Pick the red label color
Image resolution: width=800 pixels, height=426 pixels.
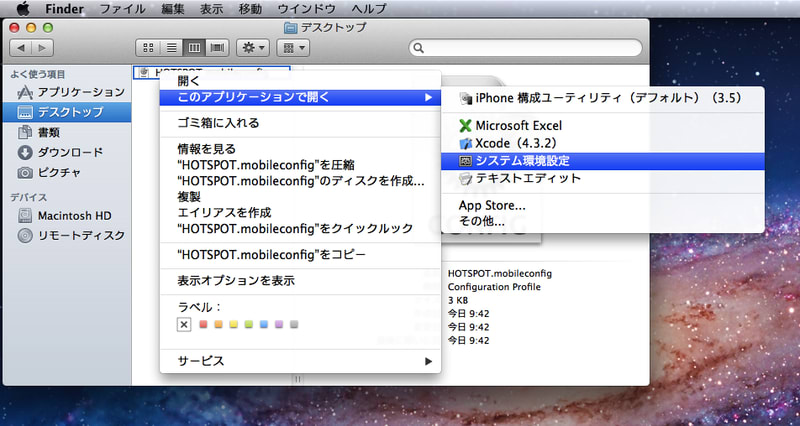pos(204,324)
